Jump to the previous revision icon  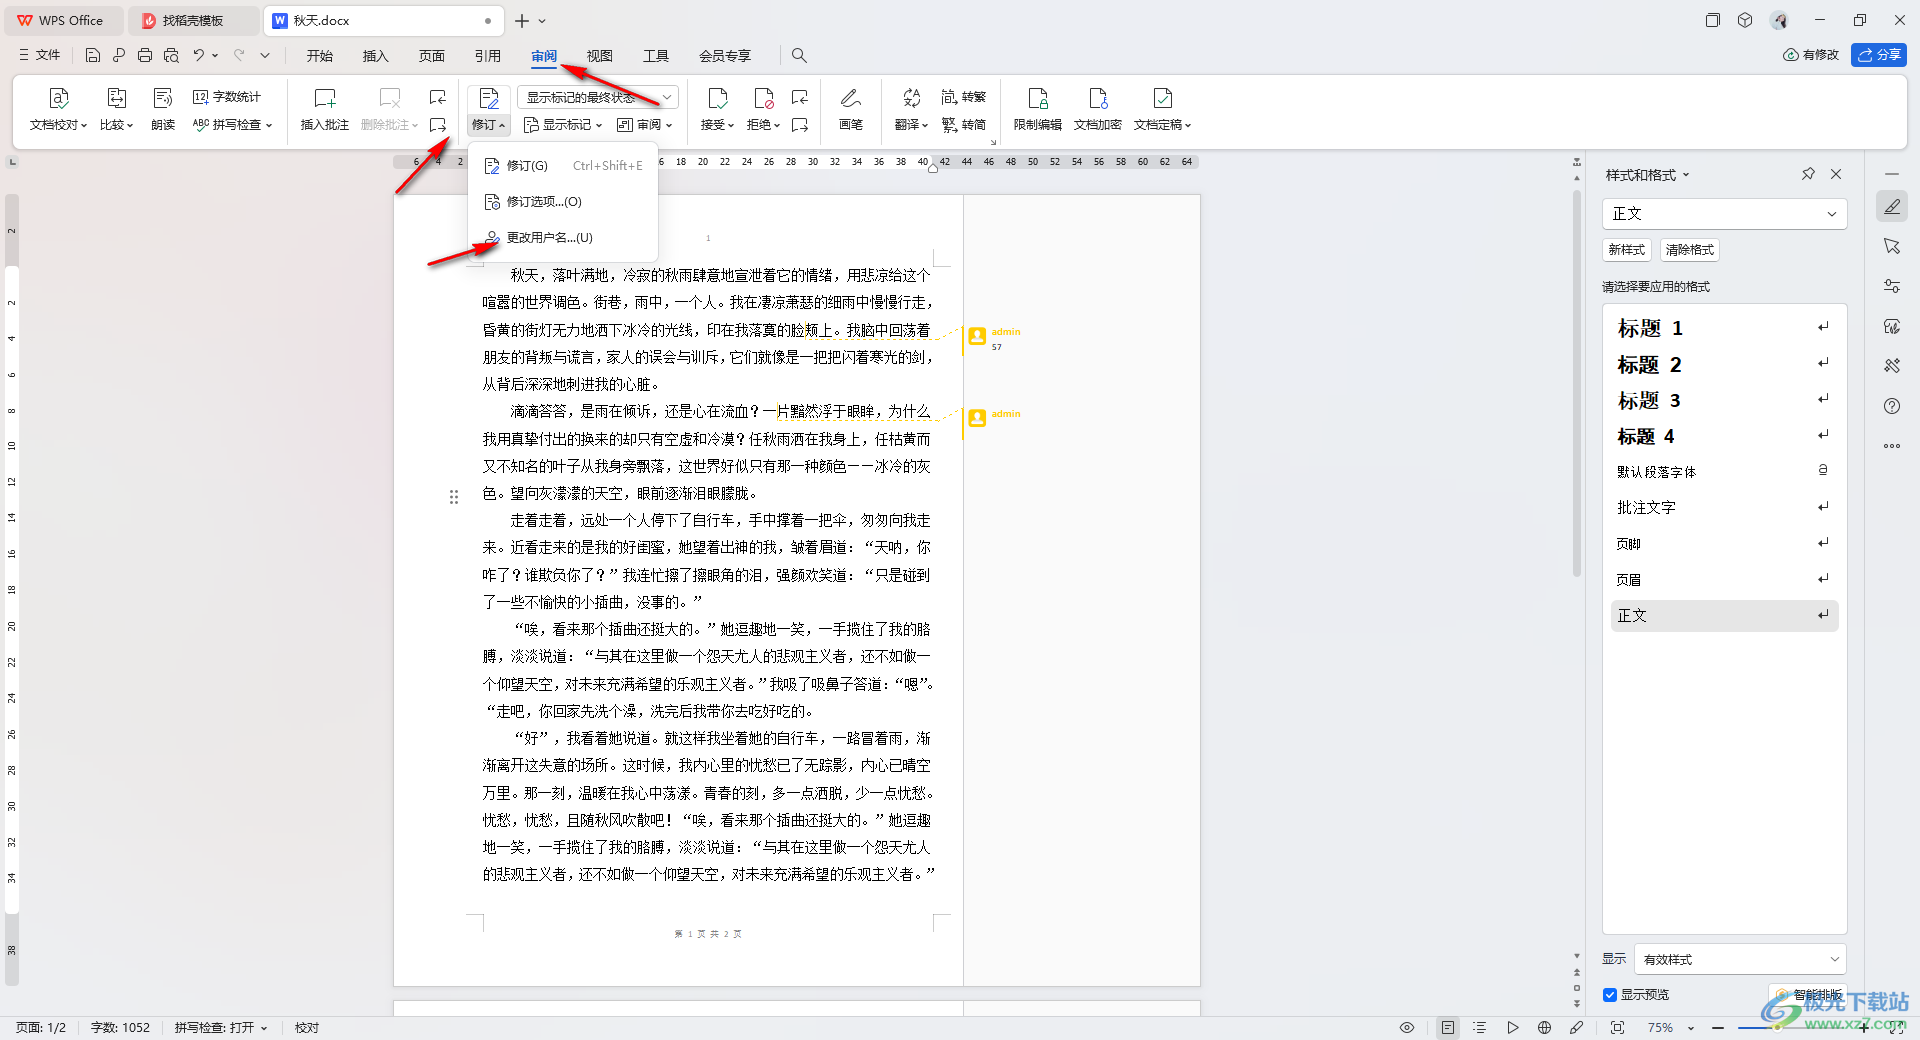pyautogui.click(x=800, y=97)
